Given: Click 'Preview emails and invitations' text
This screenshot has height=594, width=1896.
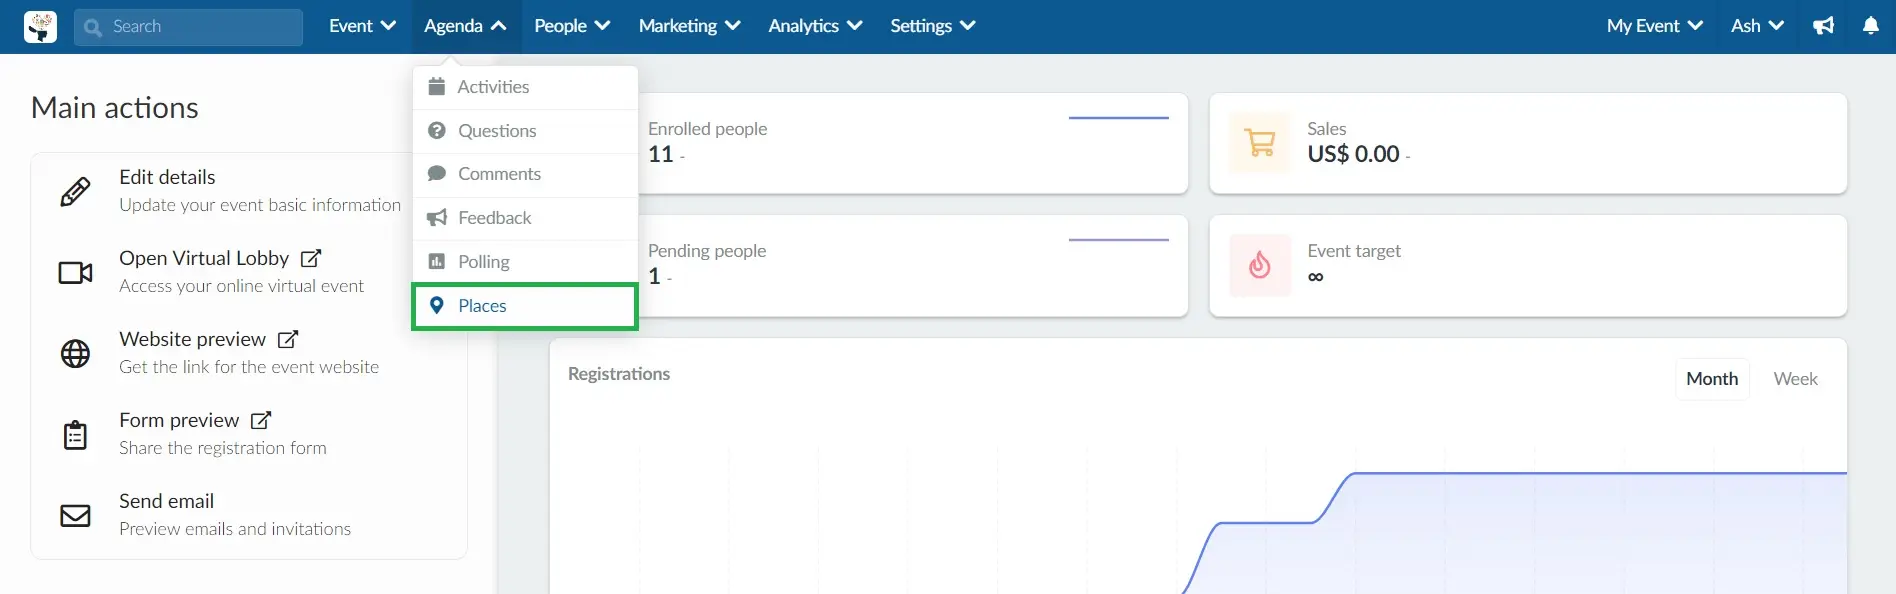Looking at the screenshot, I should tap(235, 529).
